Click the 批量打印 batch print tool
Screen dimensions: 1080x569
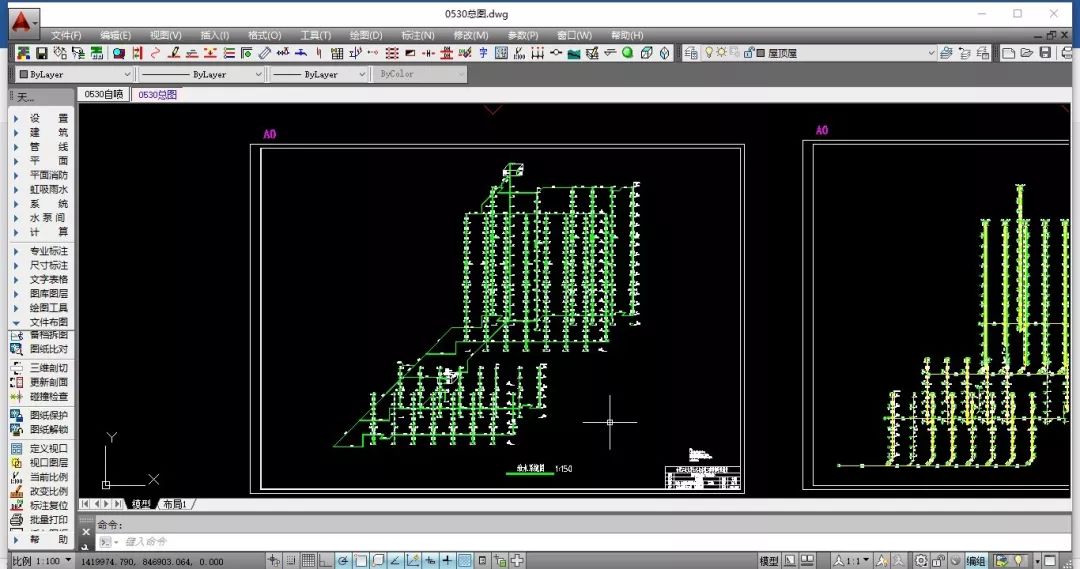[39, 520]
